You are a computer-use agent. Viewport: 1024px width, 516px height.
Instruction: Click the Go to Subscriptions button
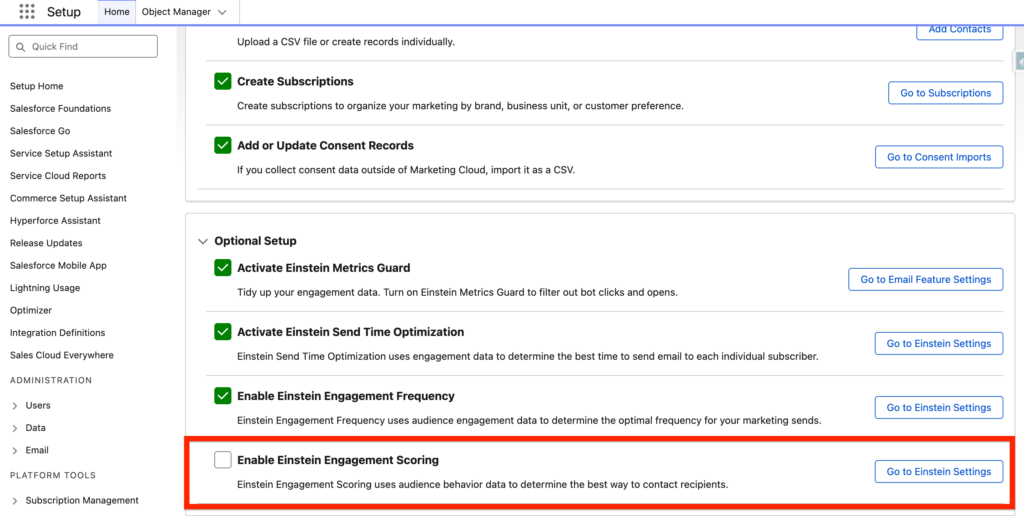[x=945, y=93]
